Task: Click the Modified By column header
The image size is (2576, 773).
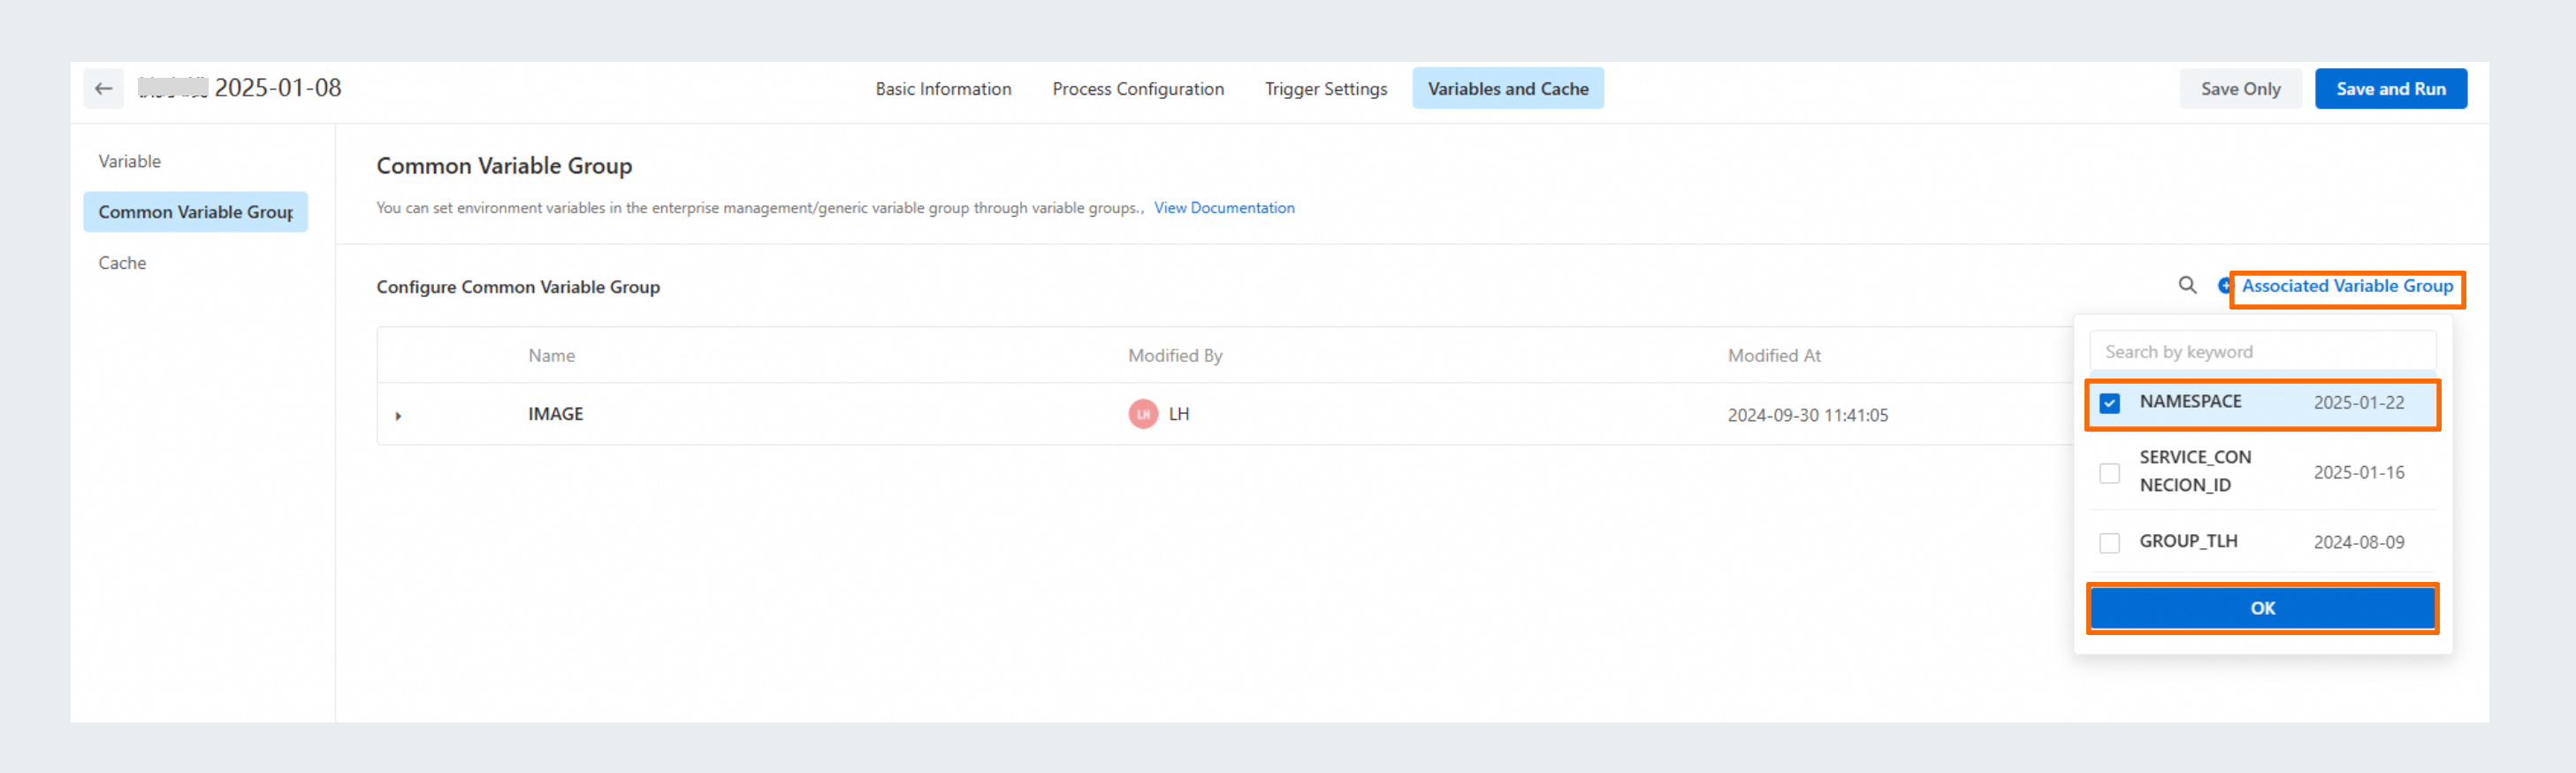Action: (1175, 355)
